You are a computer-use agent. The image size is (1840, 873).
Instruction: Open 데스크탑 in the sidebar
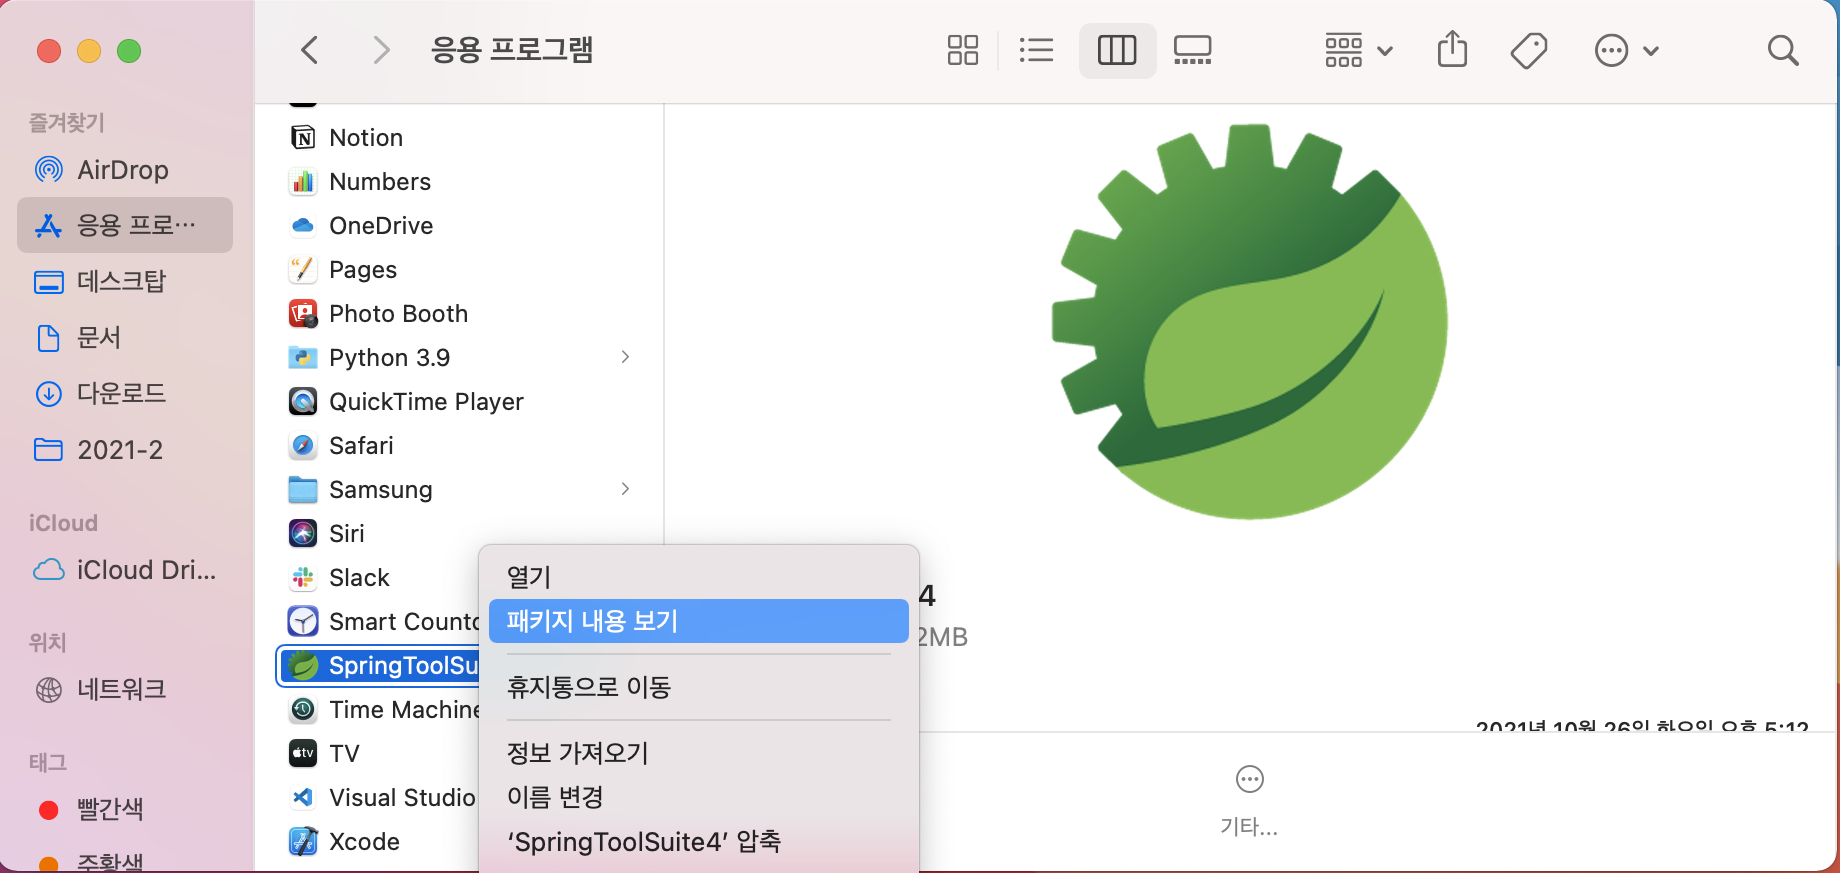125,282
